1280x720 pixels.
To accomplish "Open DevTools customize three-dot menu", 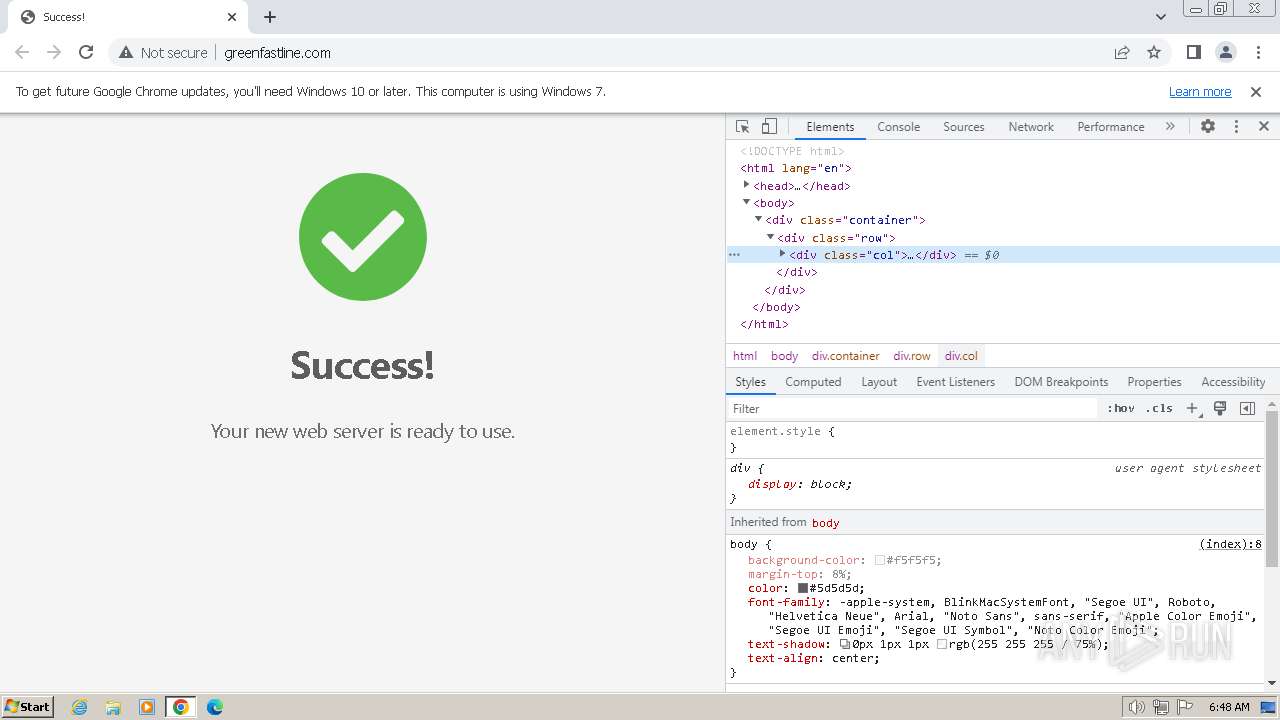I will [x=1236, y=127].
